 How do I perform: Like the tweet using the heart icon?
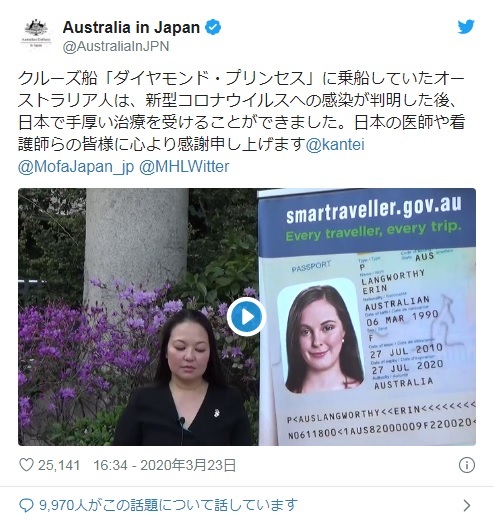click(x=26, y=465)
